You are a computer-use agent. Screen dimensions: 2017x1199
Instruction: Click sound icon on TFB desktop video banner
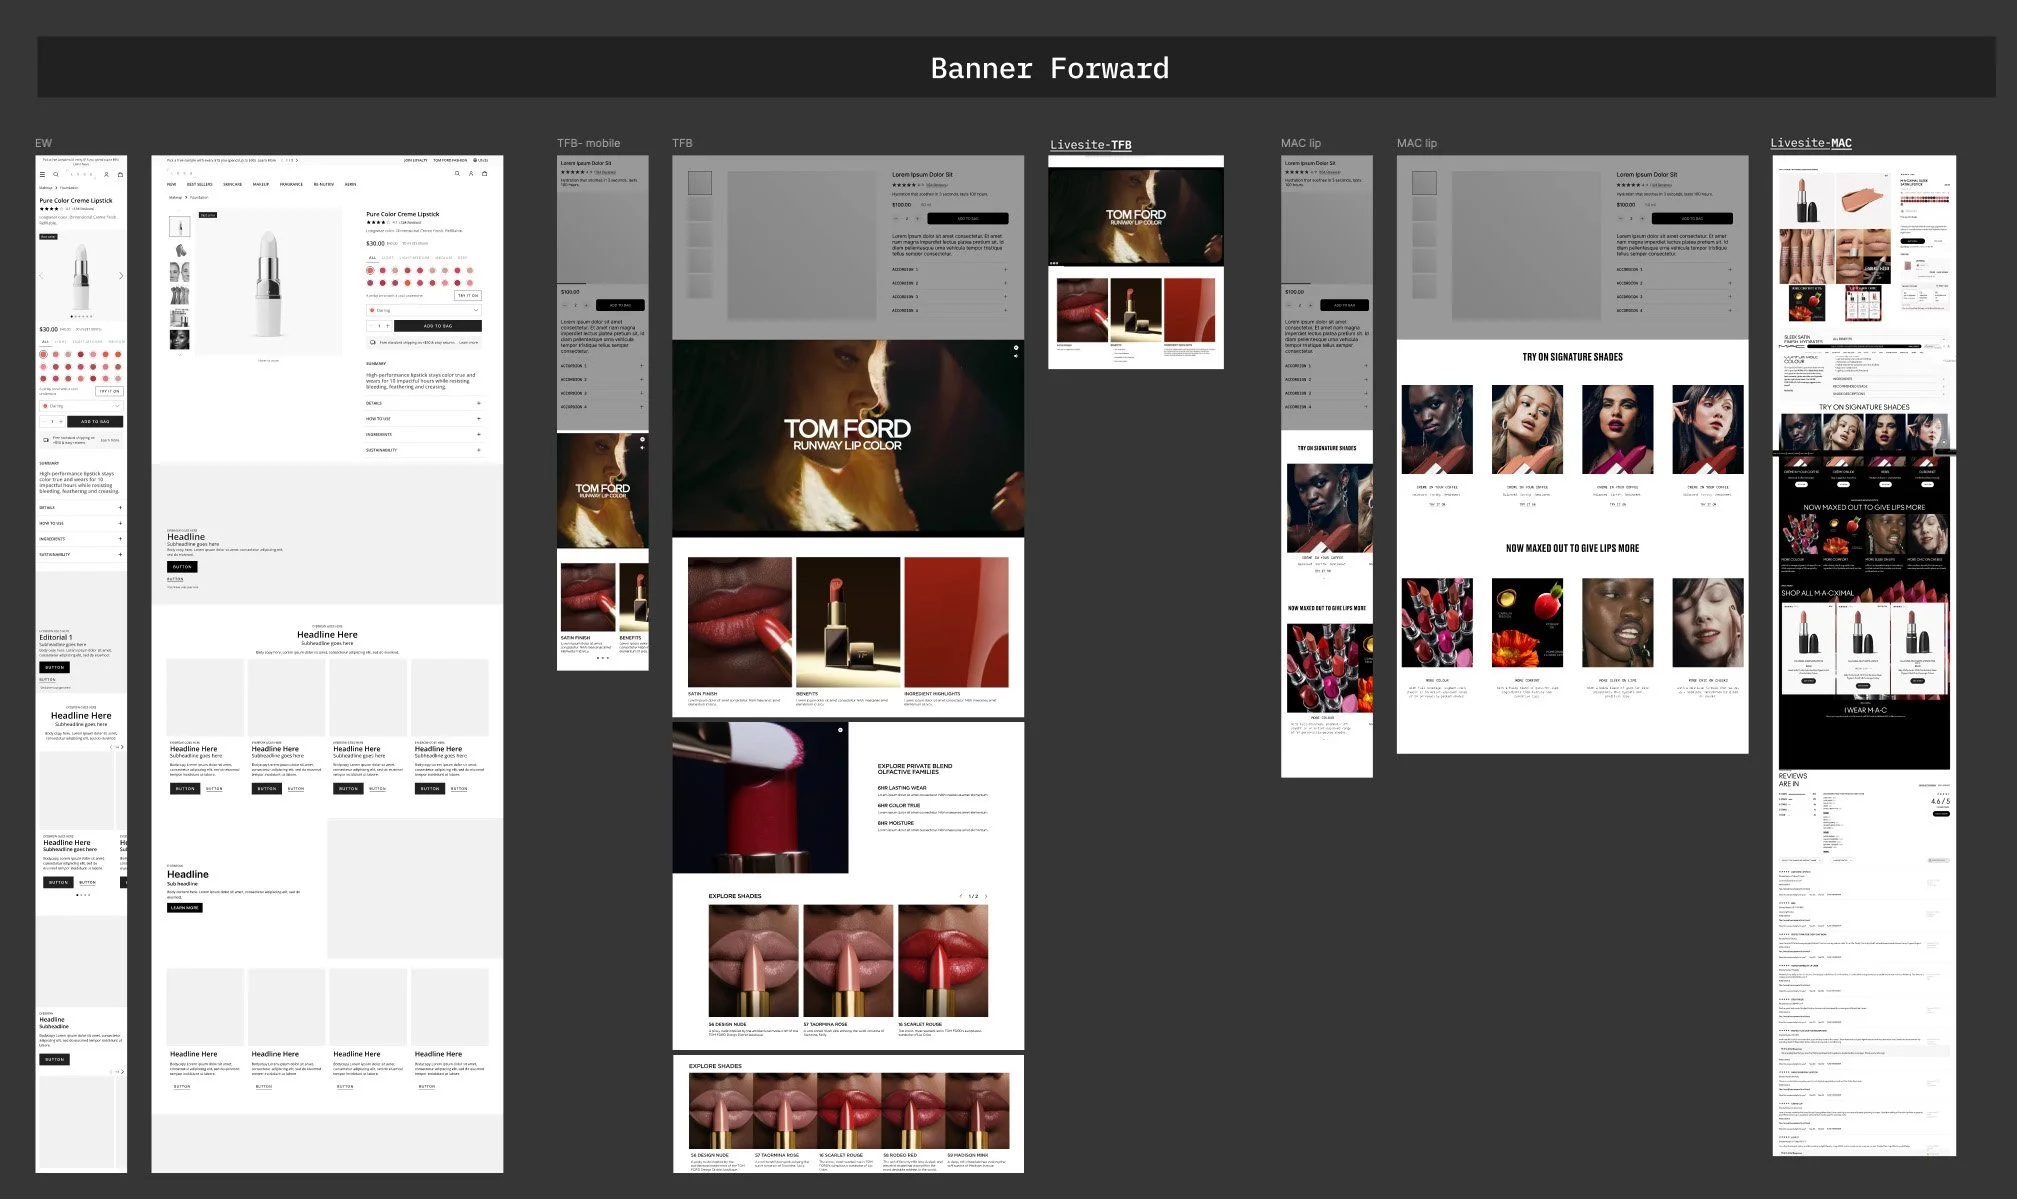(1015, 356)
